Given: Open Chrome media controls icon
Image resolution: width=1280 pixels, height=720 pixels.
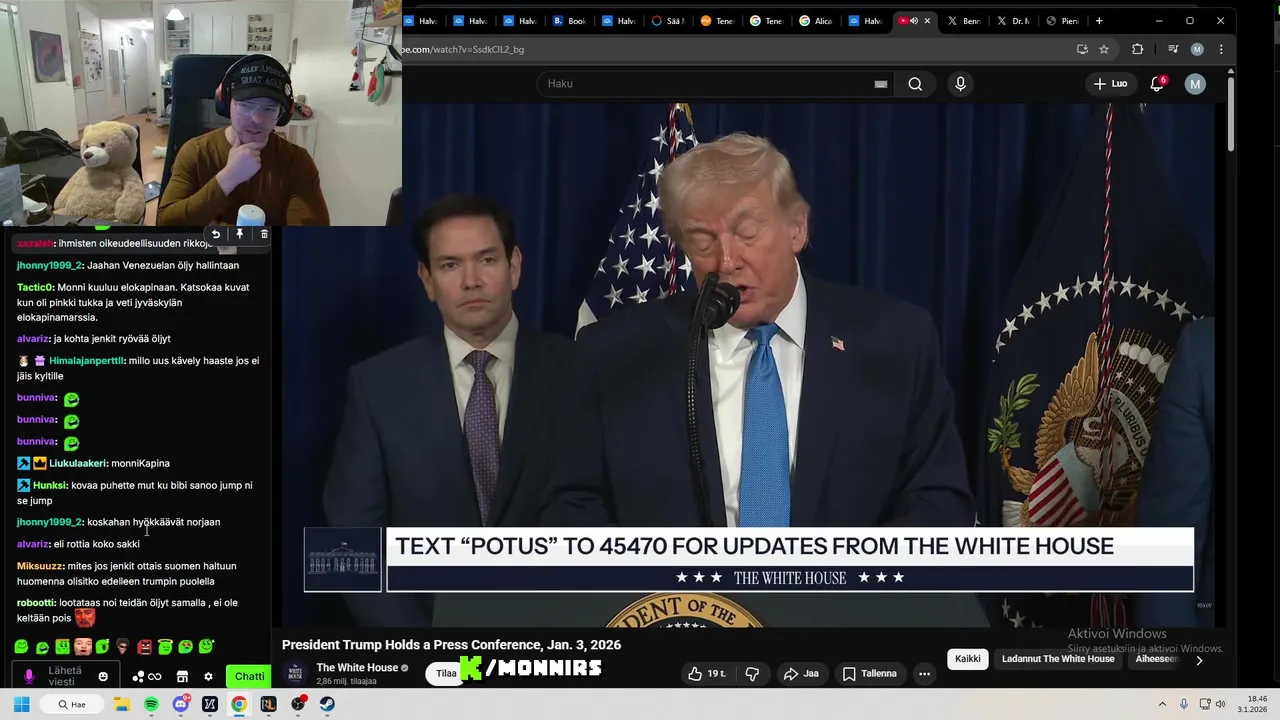Looking at the screenshot, I should pyautogui.click(x=1173, y=49).
